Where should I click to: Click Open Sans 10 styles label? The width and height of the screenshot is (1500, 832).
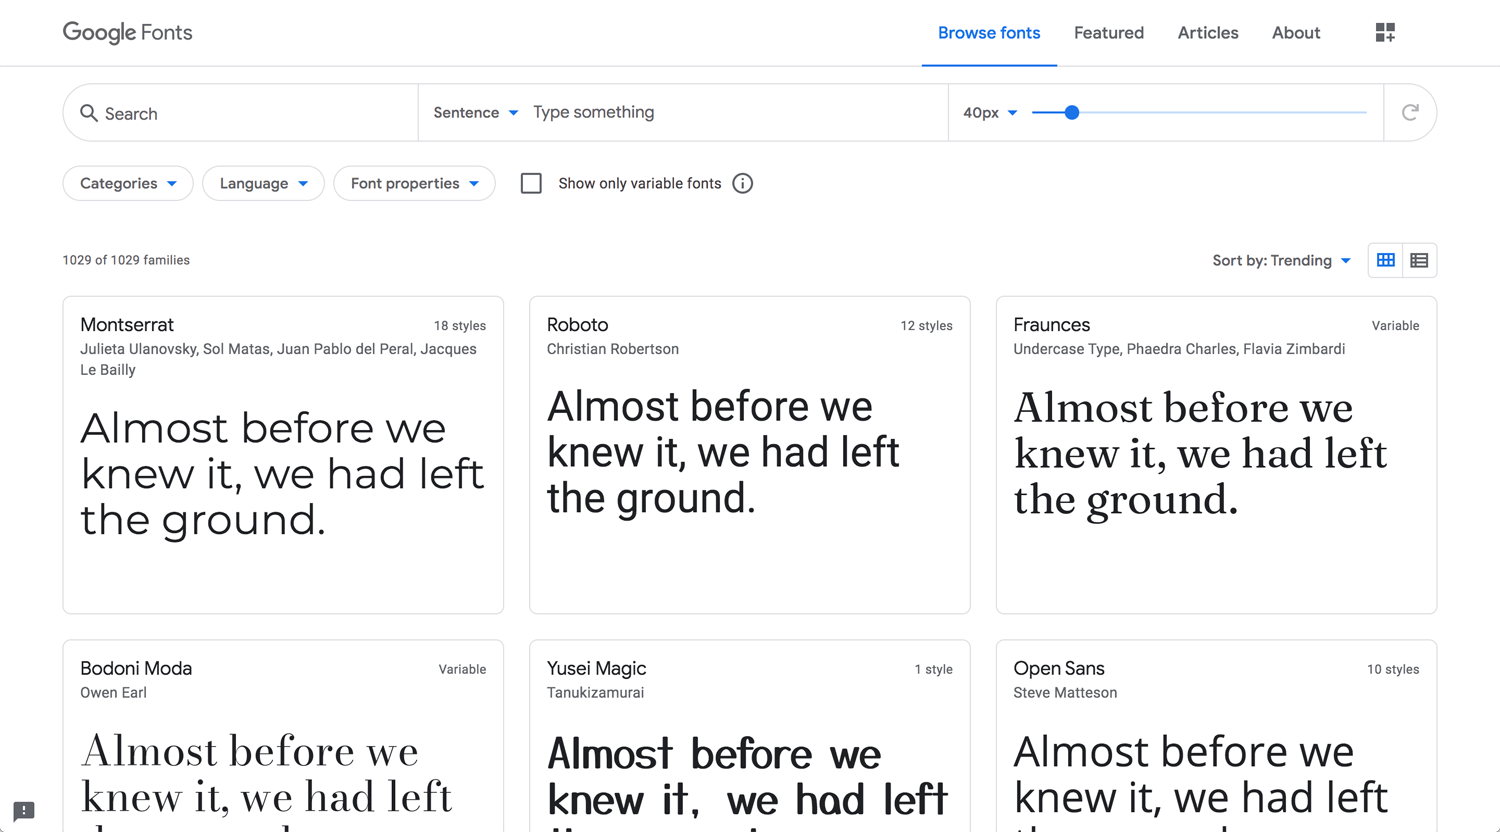[1393, 670]
